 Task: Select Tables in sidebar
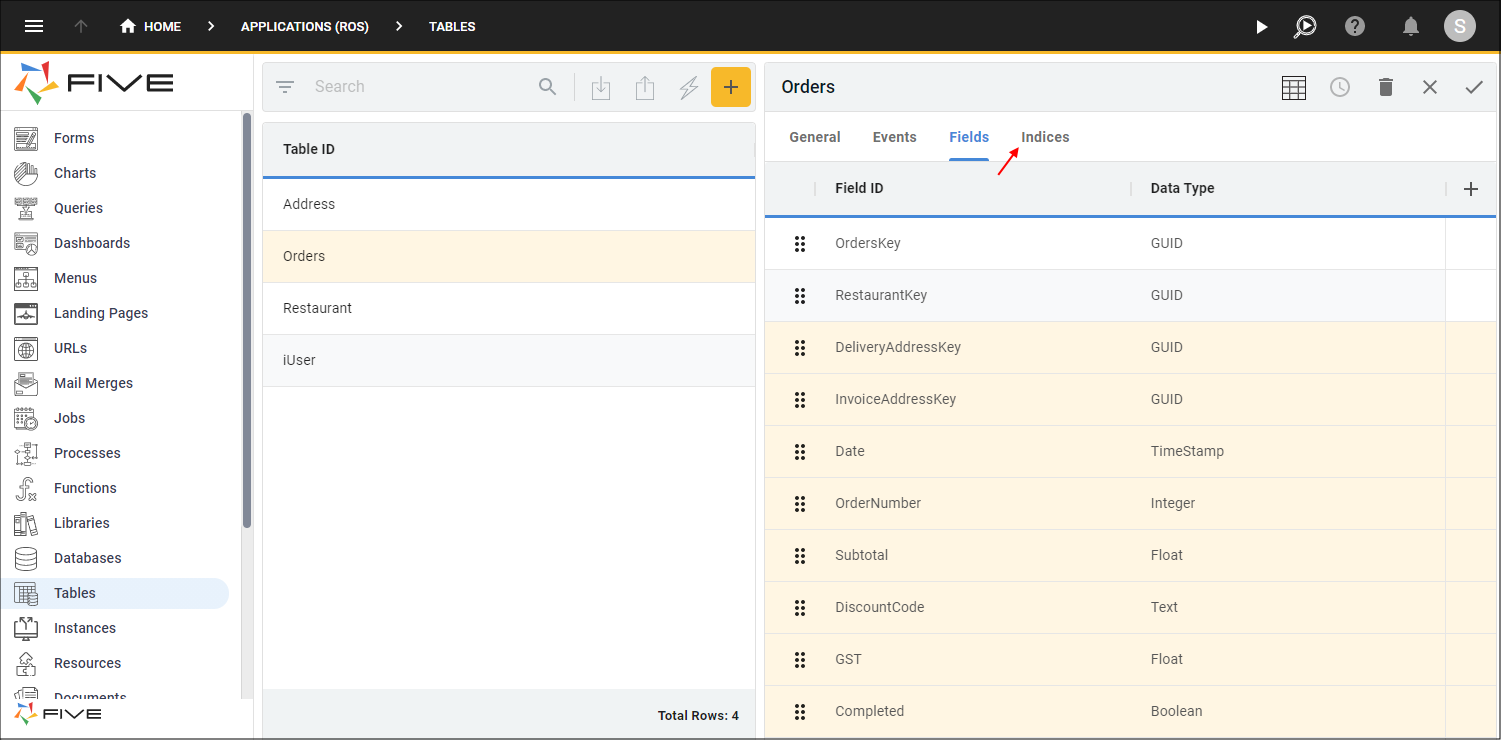[115, 593]
